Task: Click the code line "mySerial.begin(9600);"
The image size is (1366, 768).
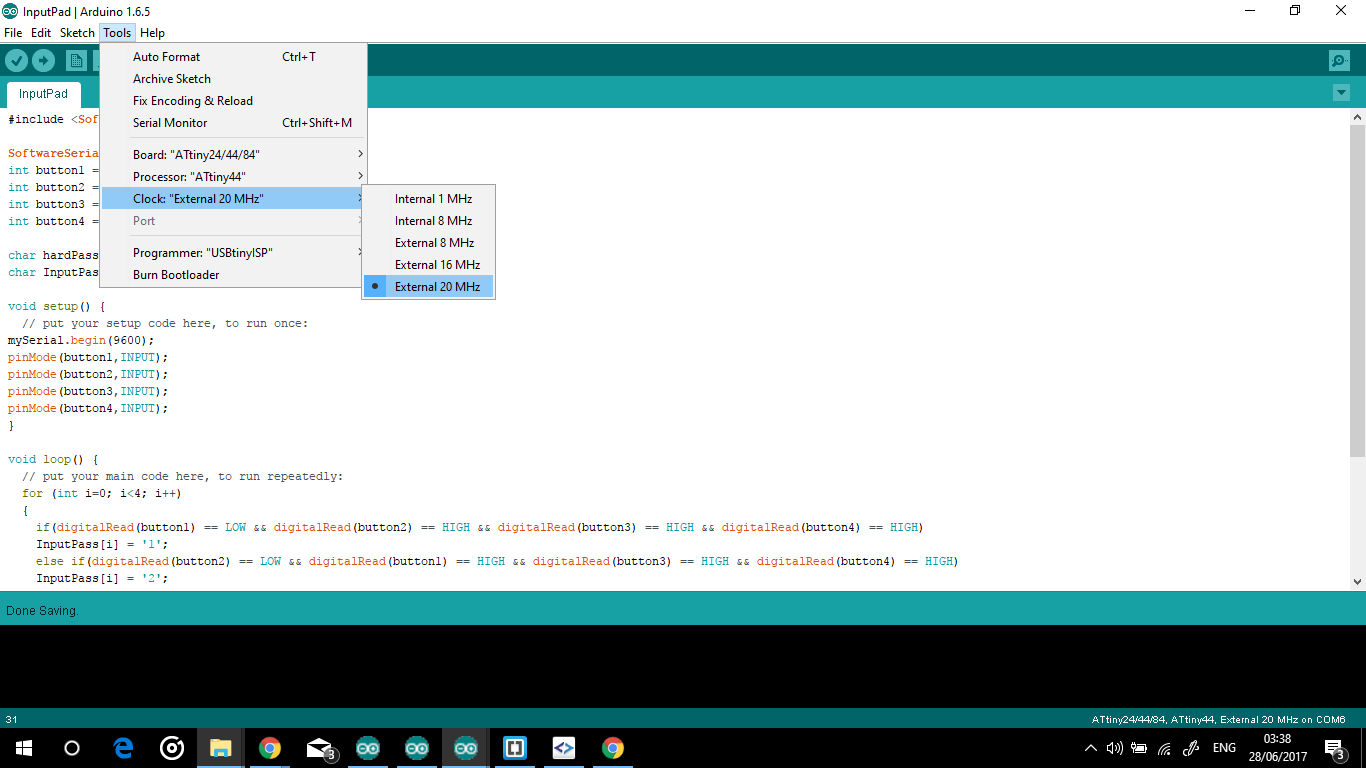Action: [81, 340]
